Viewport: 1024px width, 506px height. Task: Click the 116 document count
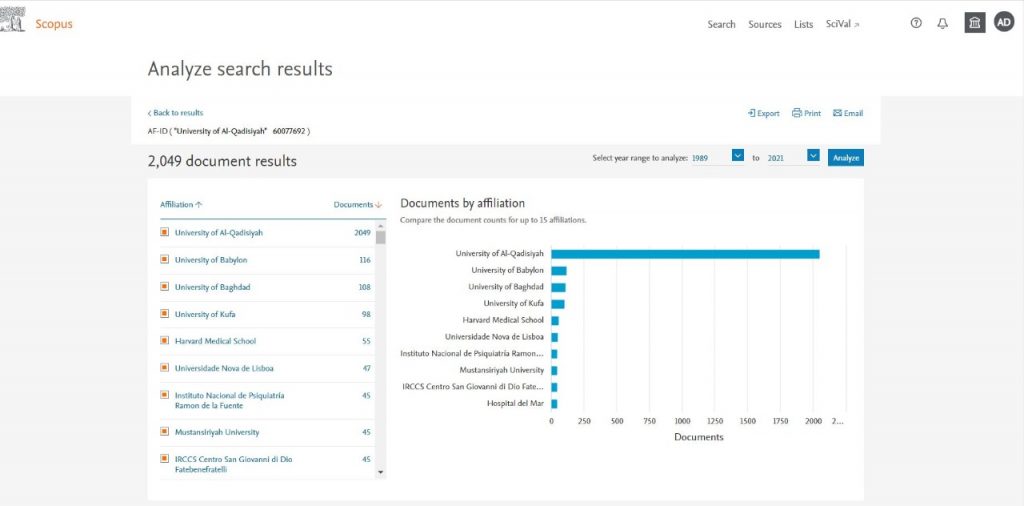(x=364, y=260)
